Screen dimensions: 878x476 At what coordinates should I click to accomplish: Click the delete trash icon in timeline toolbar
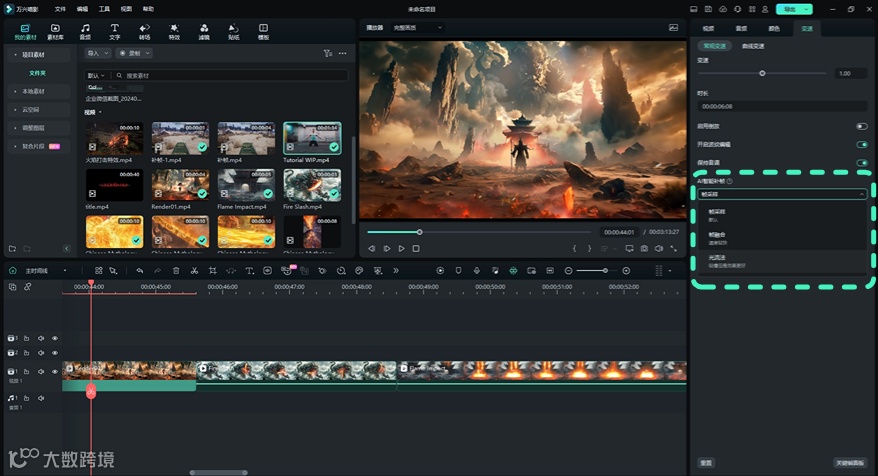176,271
